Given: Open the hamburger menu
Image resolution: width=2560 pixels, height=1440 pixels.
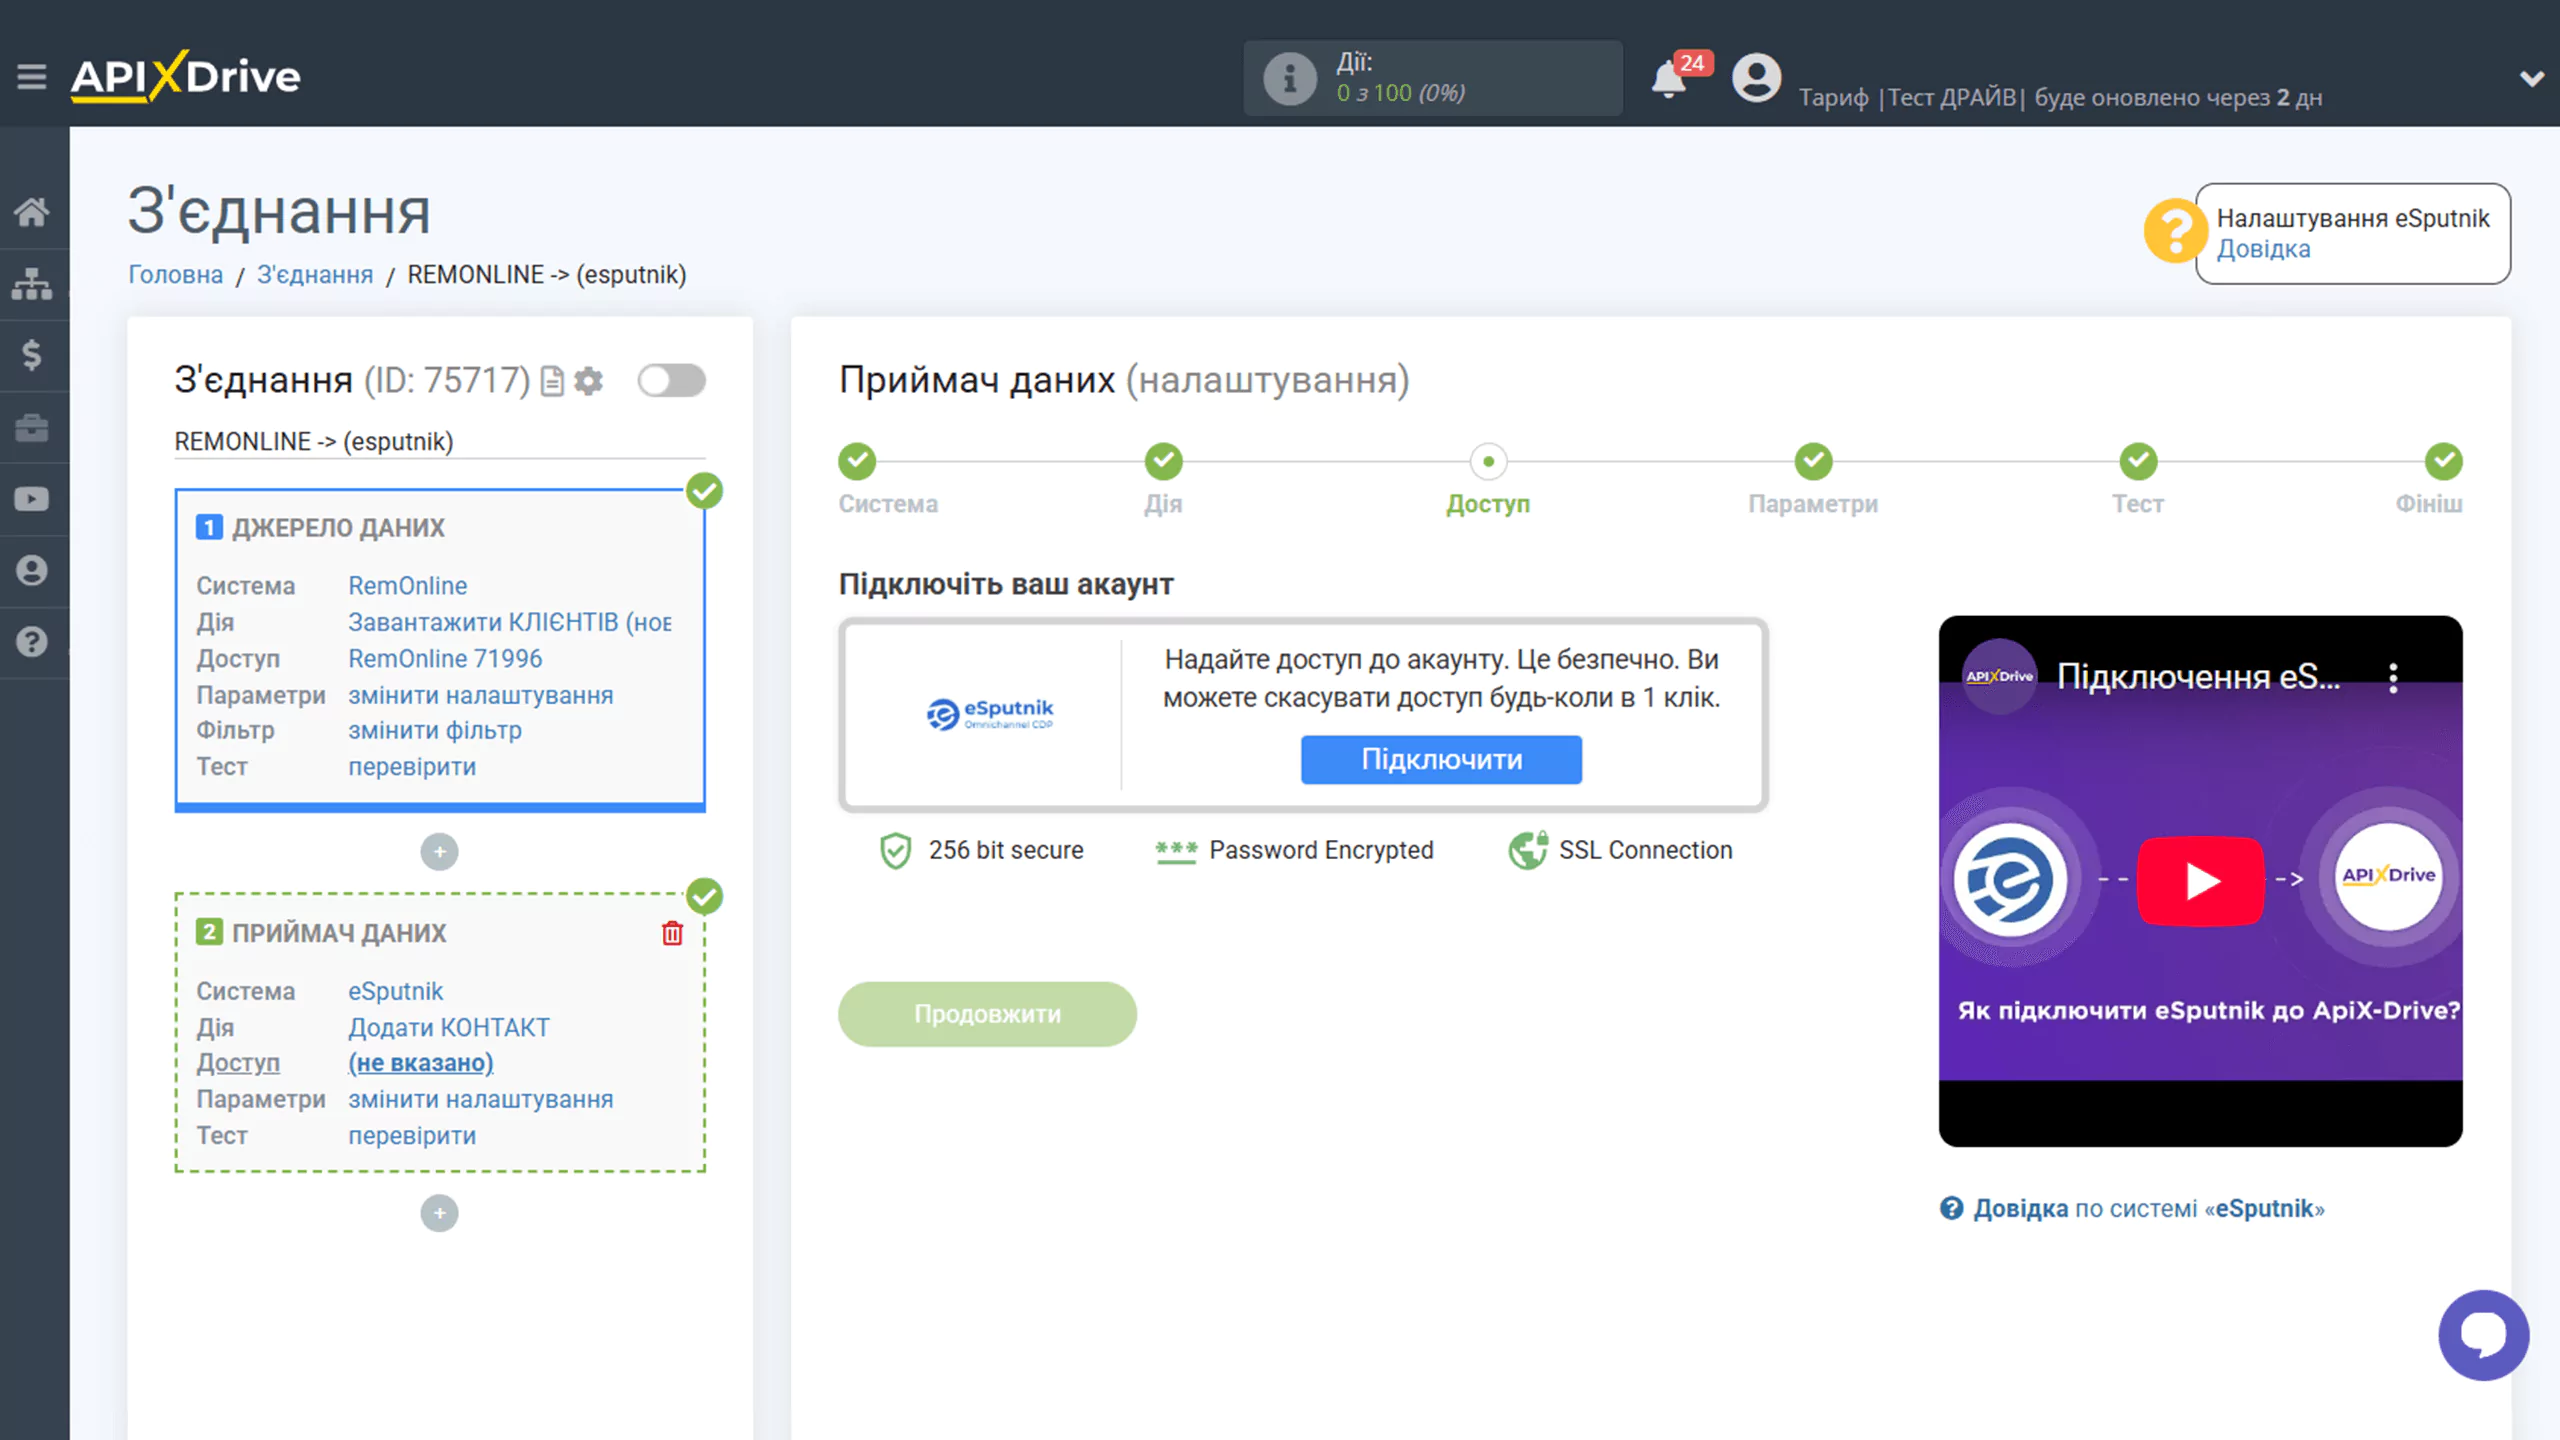Looking at the screenshot, I should click(32, 77).
